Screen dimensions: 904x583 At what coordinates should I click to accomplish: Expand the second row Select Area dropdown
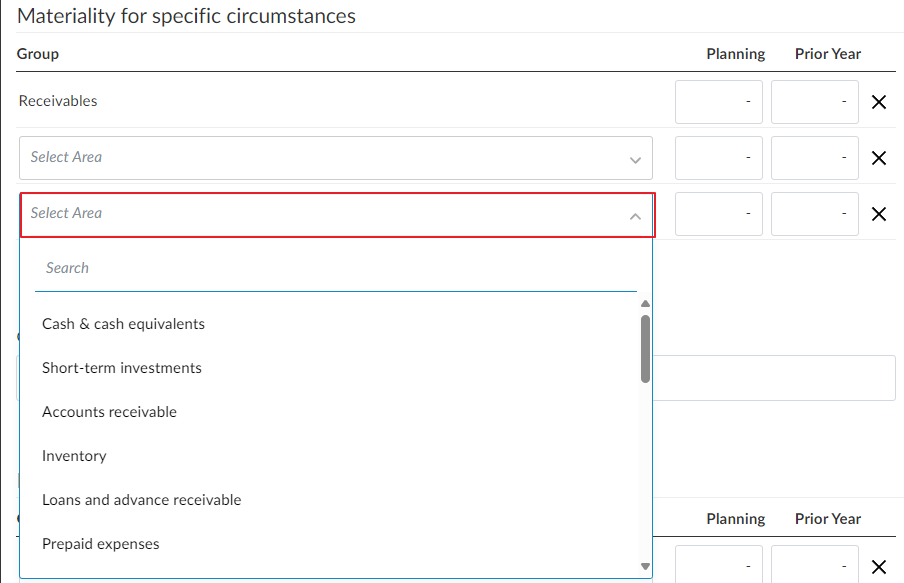[x=335, y=158]
